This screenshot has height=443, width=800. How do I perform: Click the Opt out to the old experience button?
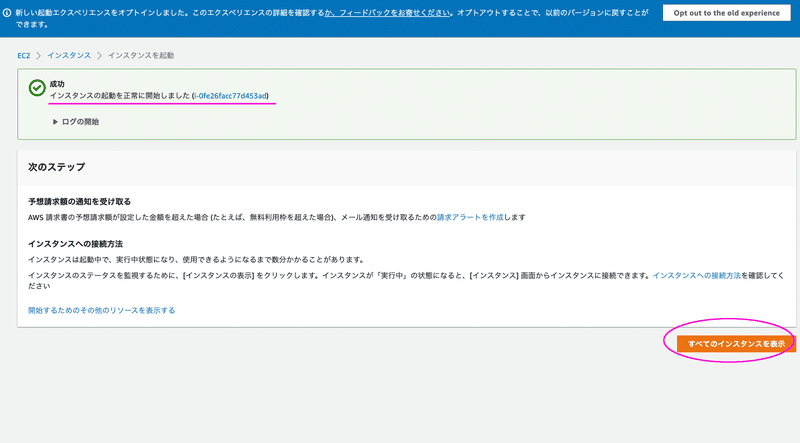tap(727, 13)
